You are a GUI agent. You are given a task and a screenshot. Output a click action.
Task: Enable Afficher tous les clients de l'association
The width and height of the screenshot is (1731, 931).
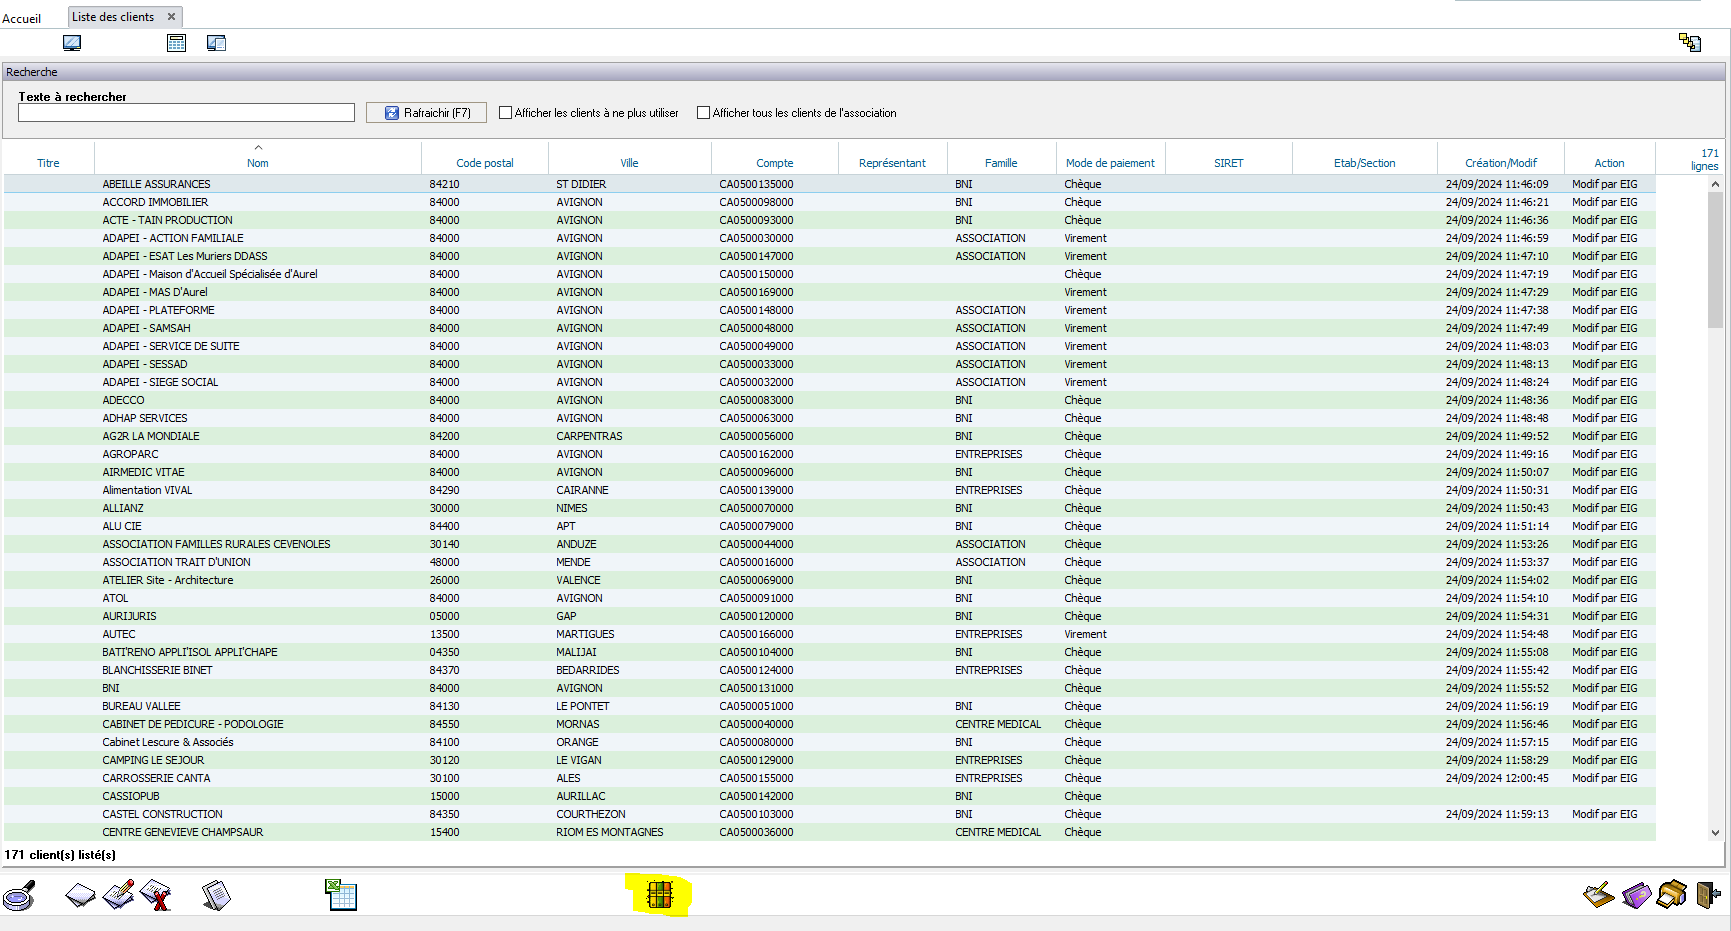tap(703, 113)
